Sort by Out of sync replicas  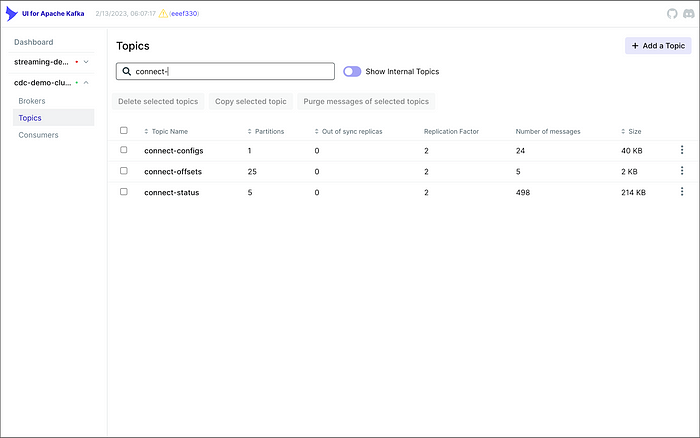point(348,131)
